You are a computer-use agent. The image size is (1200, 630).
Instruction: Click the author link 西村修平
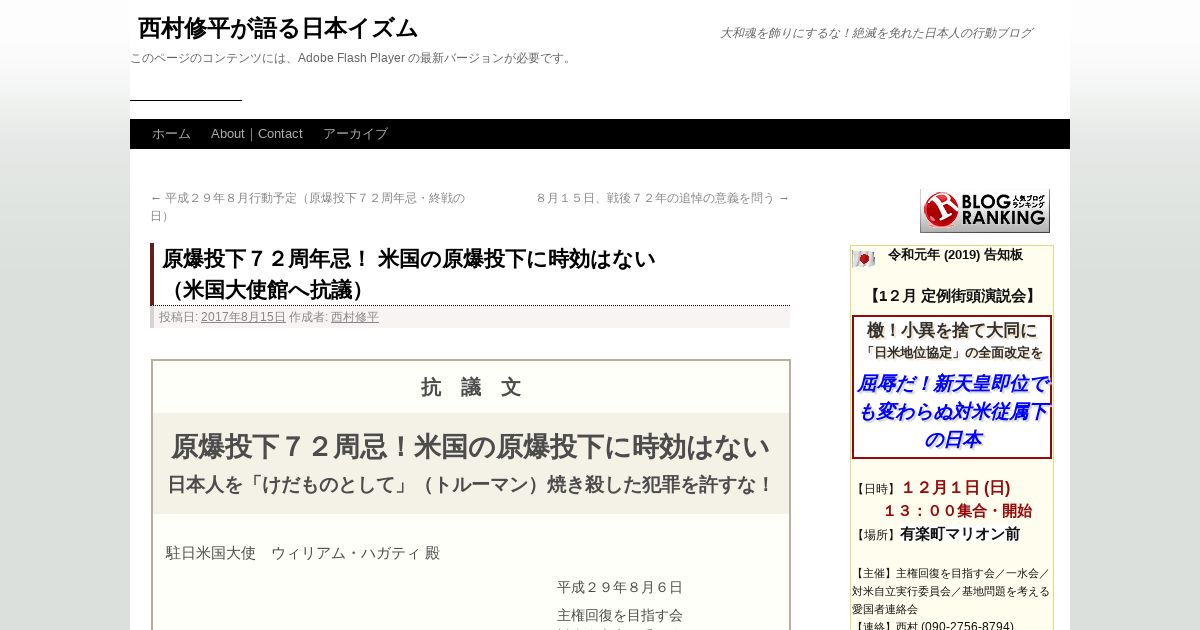355,317
